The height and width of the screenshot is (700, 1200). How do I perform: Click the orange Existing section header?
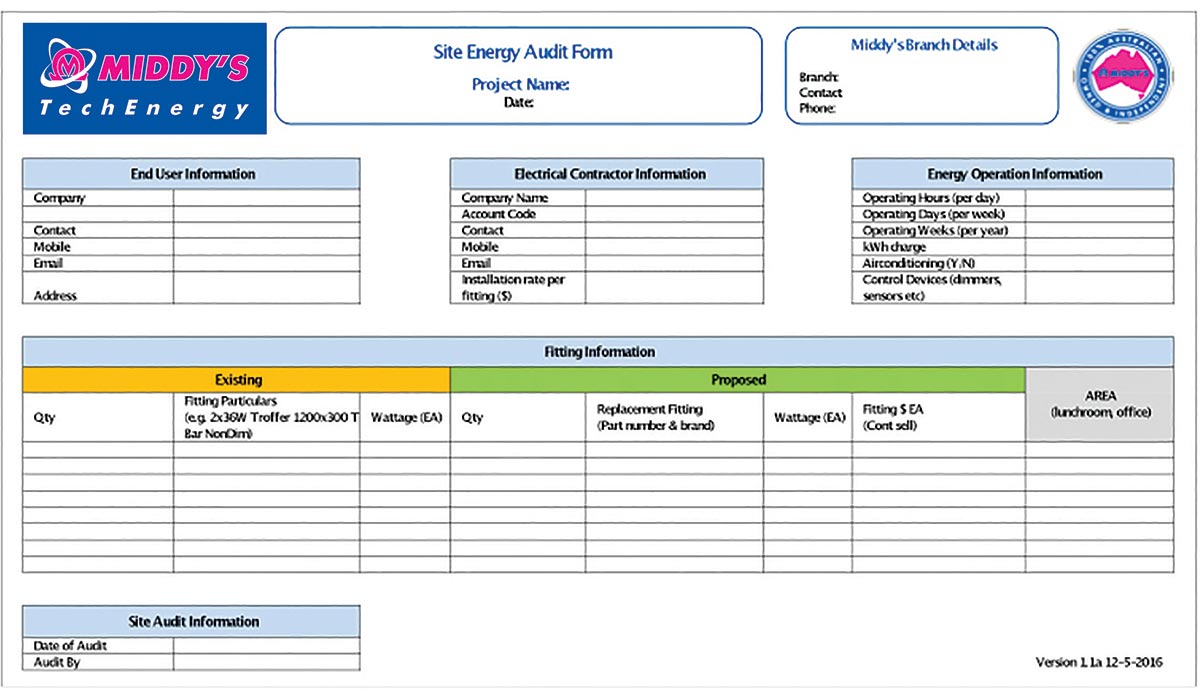236,380
